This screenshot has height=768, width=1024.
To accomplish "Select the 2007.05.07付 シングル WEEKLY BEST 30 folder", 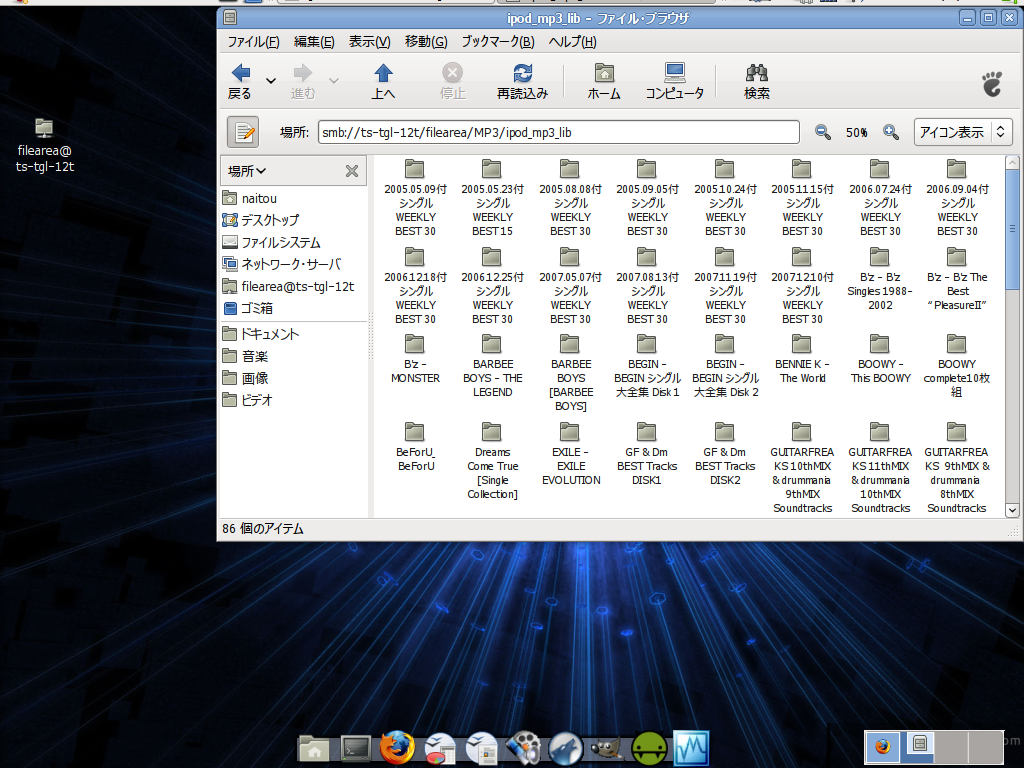I will click(x=570, y=287).
